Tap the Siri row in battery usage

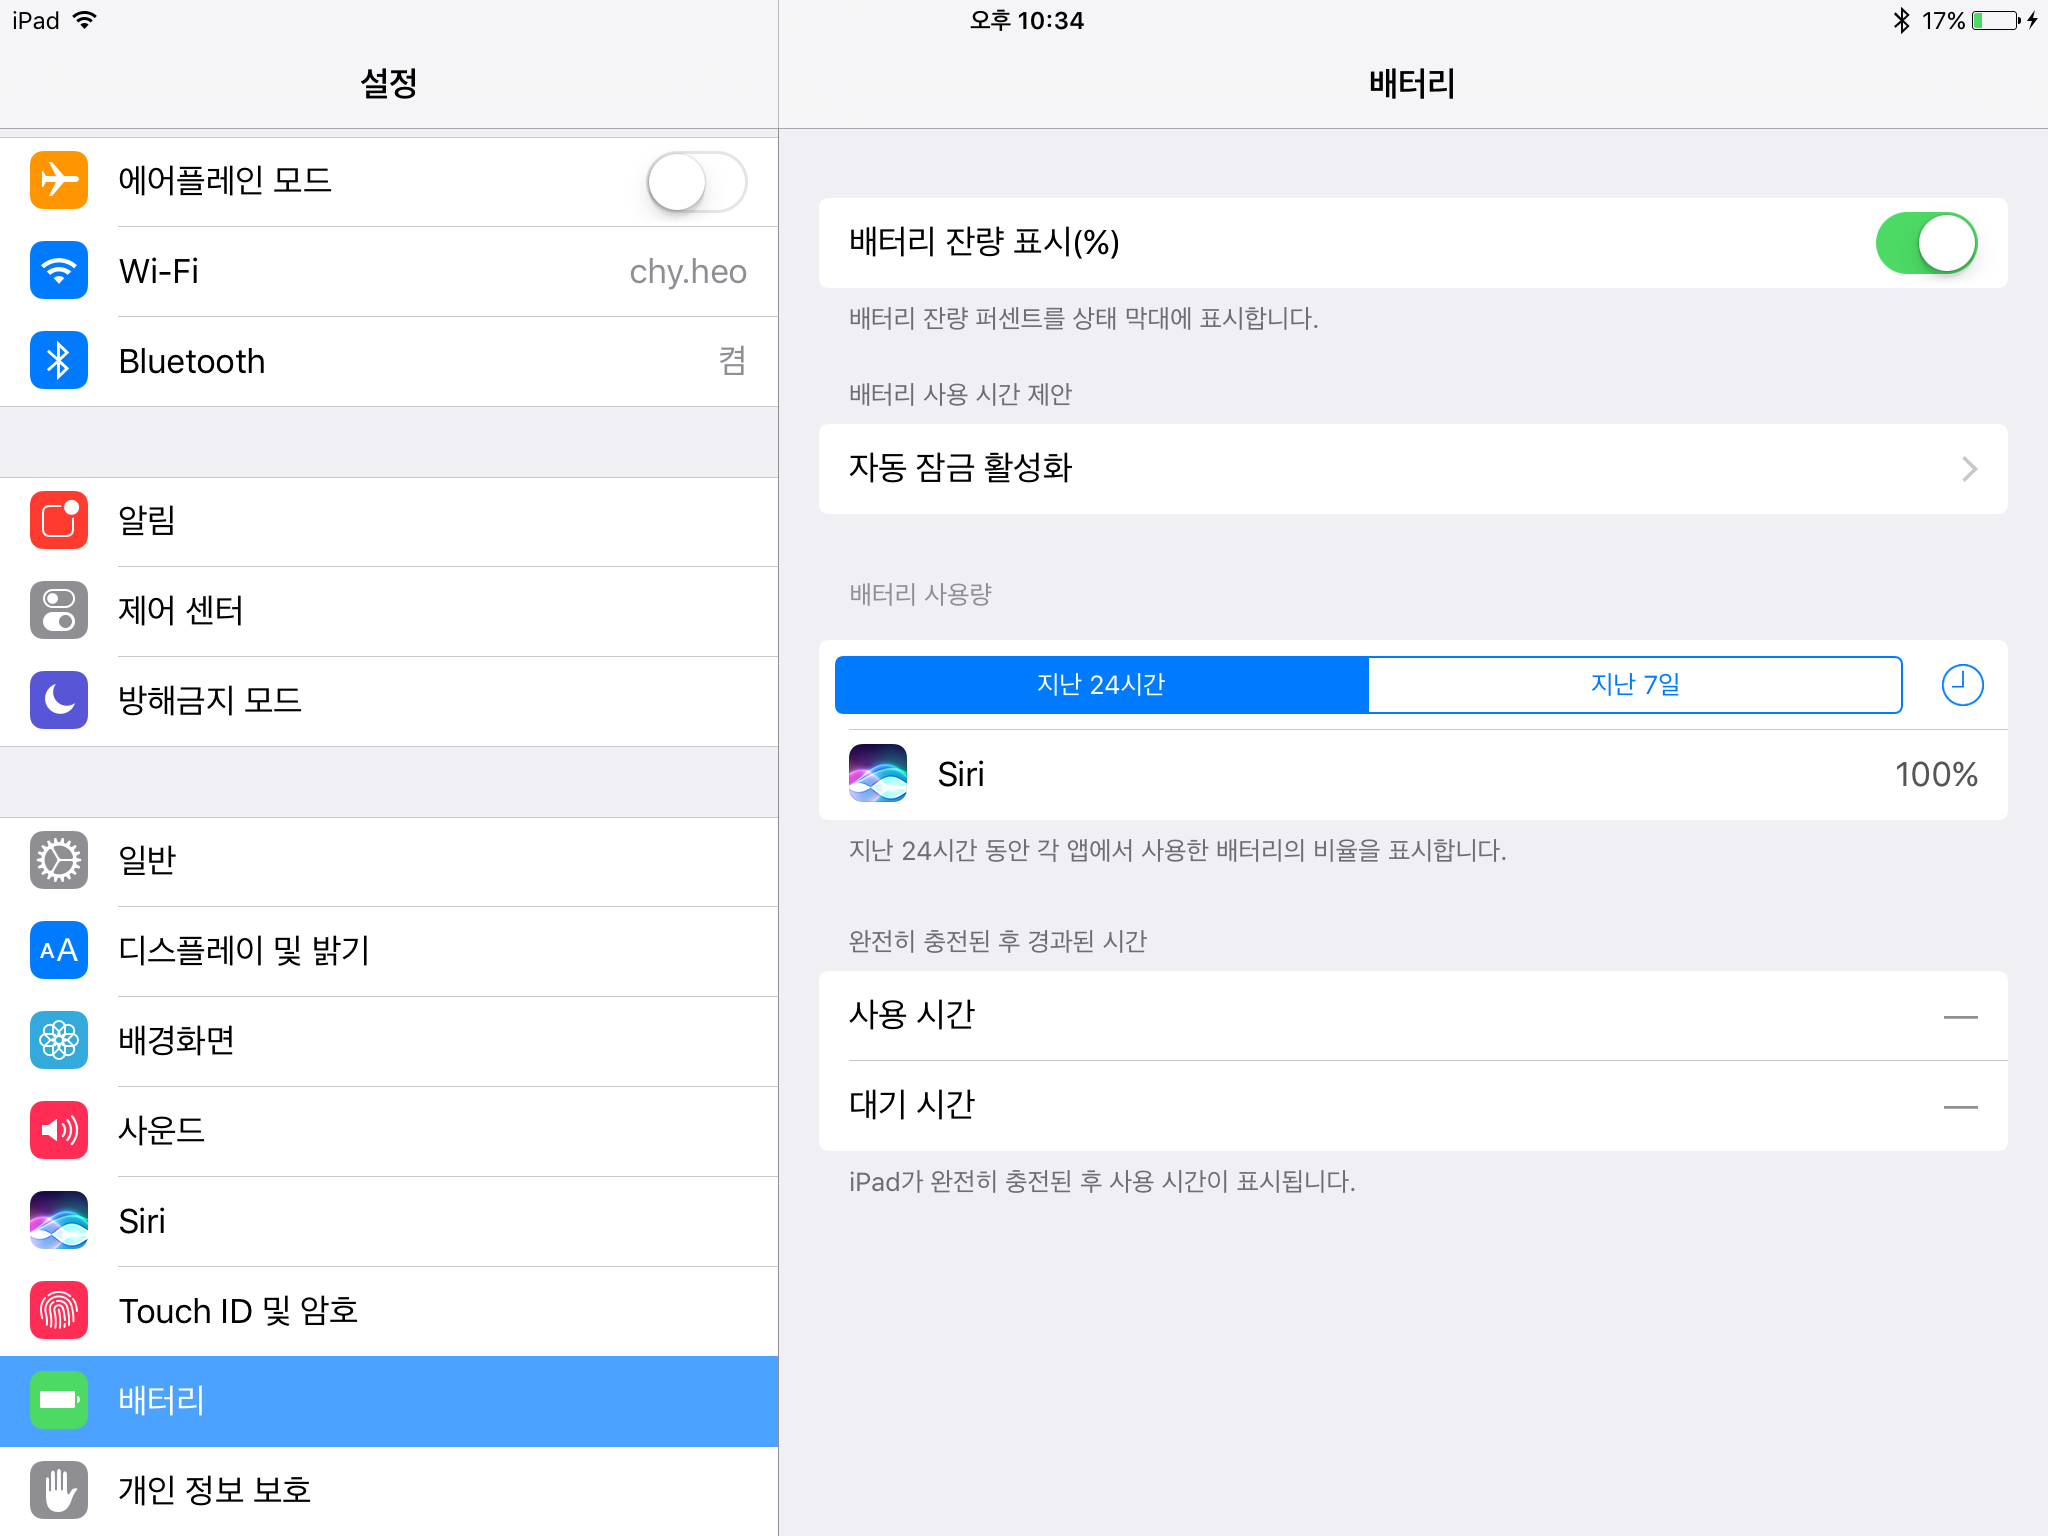[x=1412, y=775]
